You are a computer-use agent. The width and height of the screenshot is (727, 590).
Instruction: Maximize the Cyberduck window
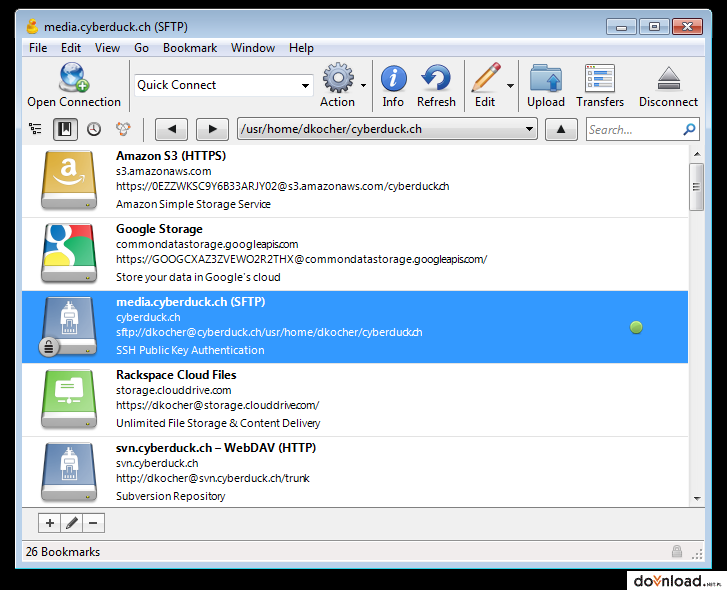click(x=654, y=27)
